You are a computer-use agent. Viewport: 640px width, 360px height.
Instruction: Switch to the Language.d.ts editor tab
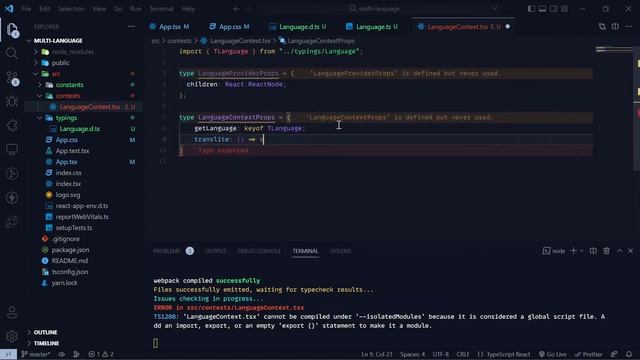(x=298, y=27)
